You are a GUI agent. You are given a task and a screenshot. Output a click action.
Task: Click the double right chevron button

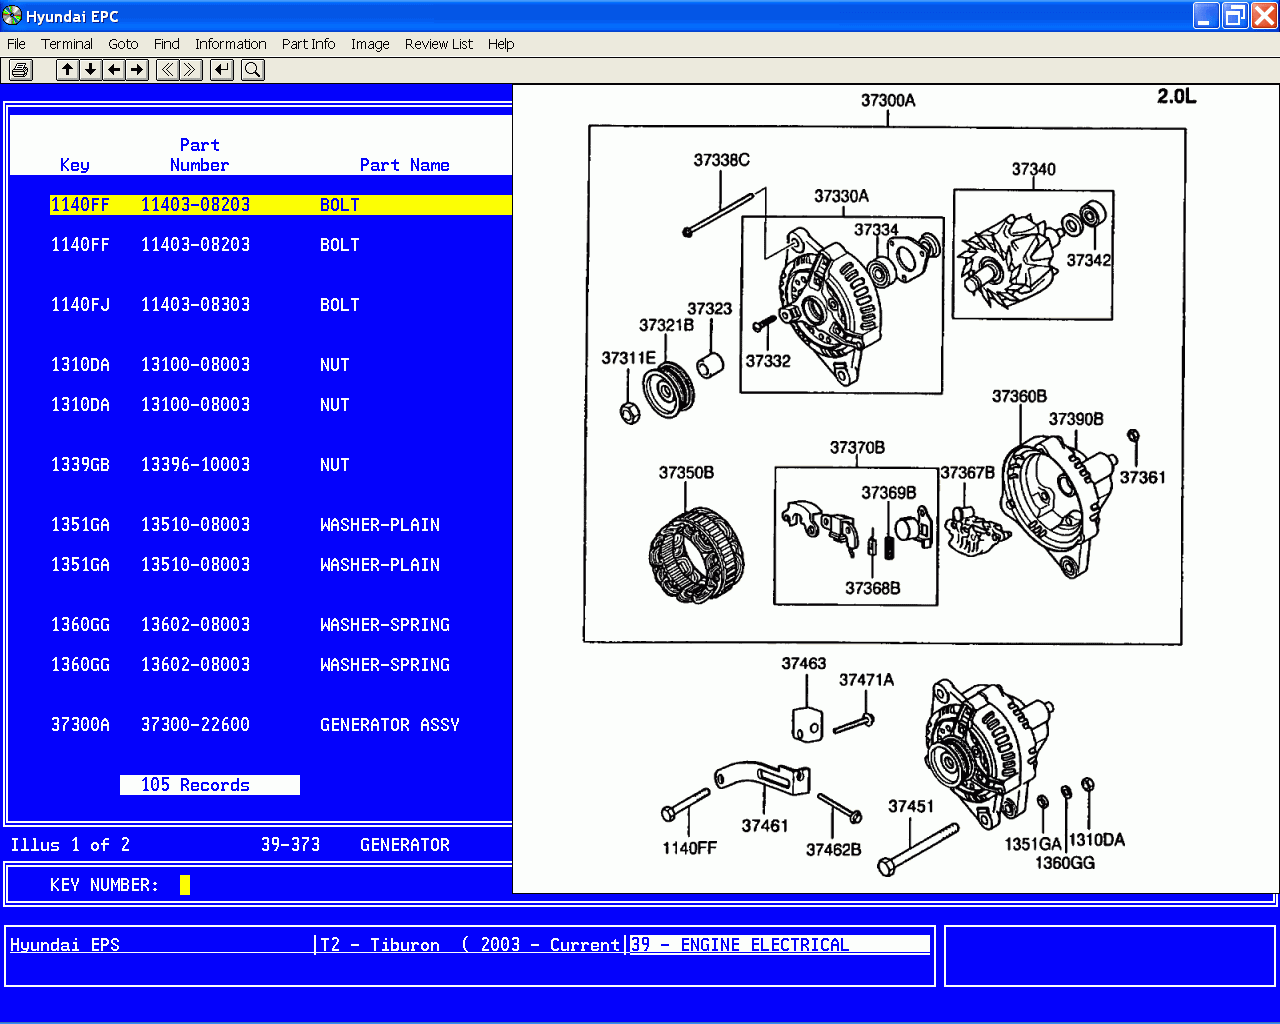[191, 70]
